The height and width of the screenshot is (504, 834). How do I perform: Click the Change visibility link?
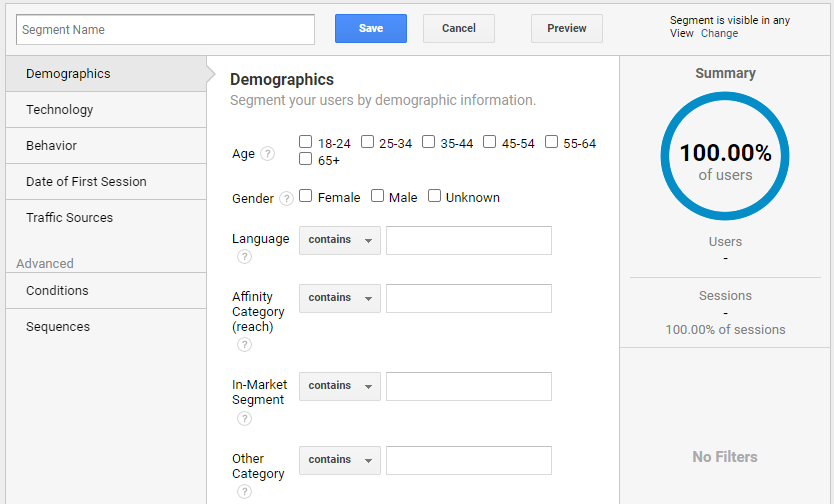click(x=719, y=33)
